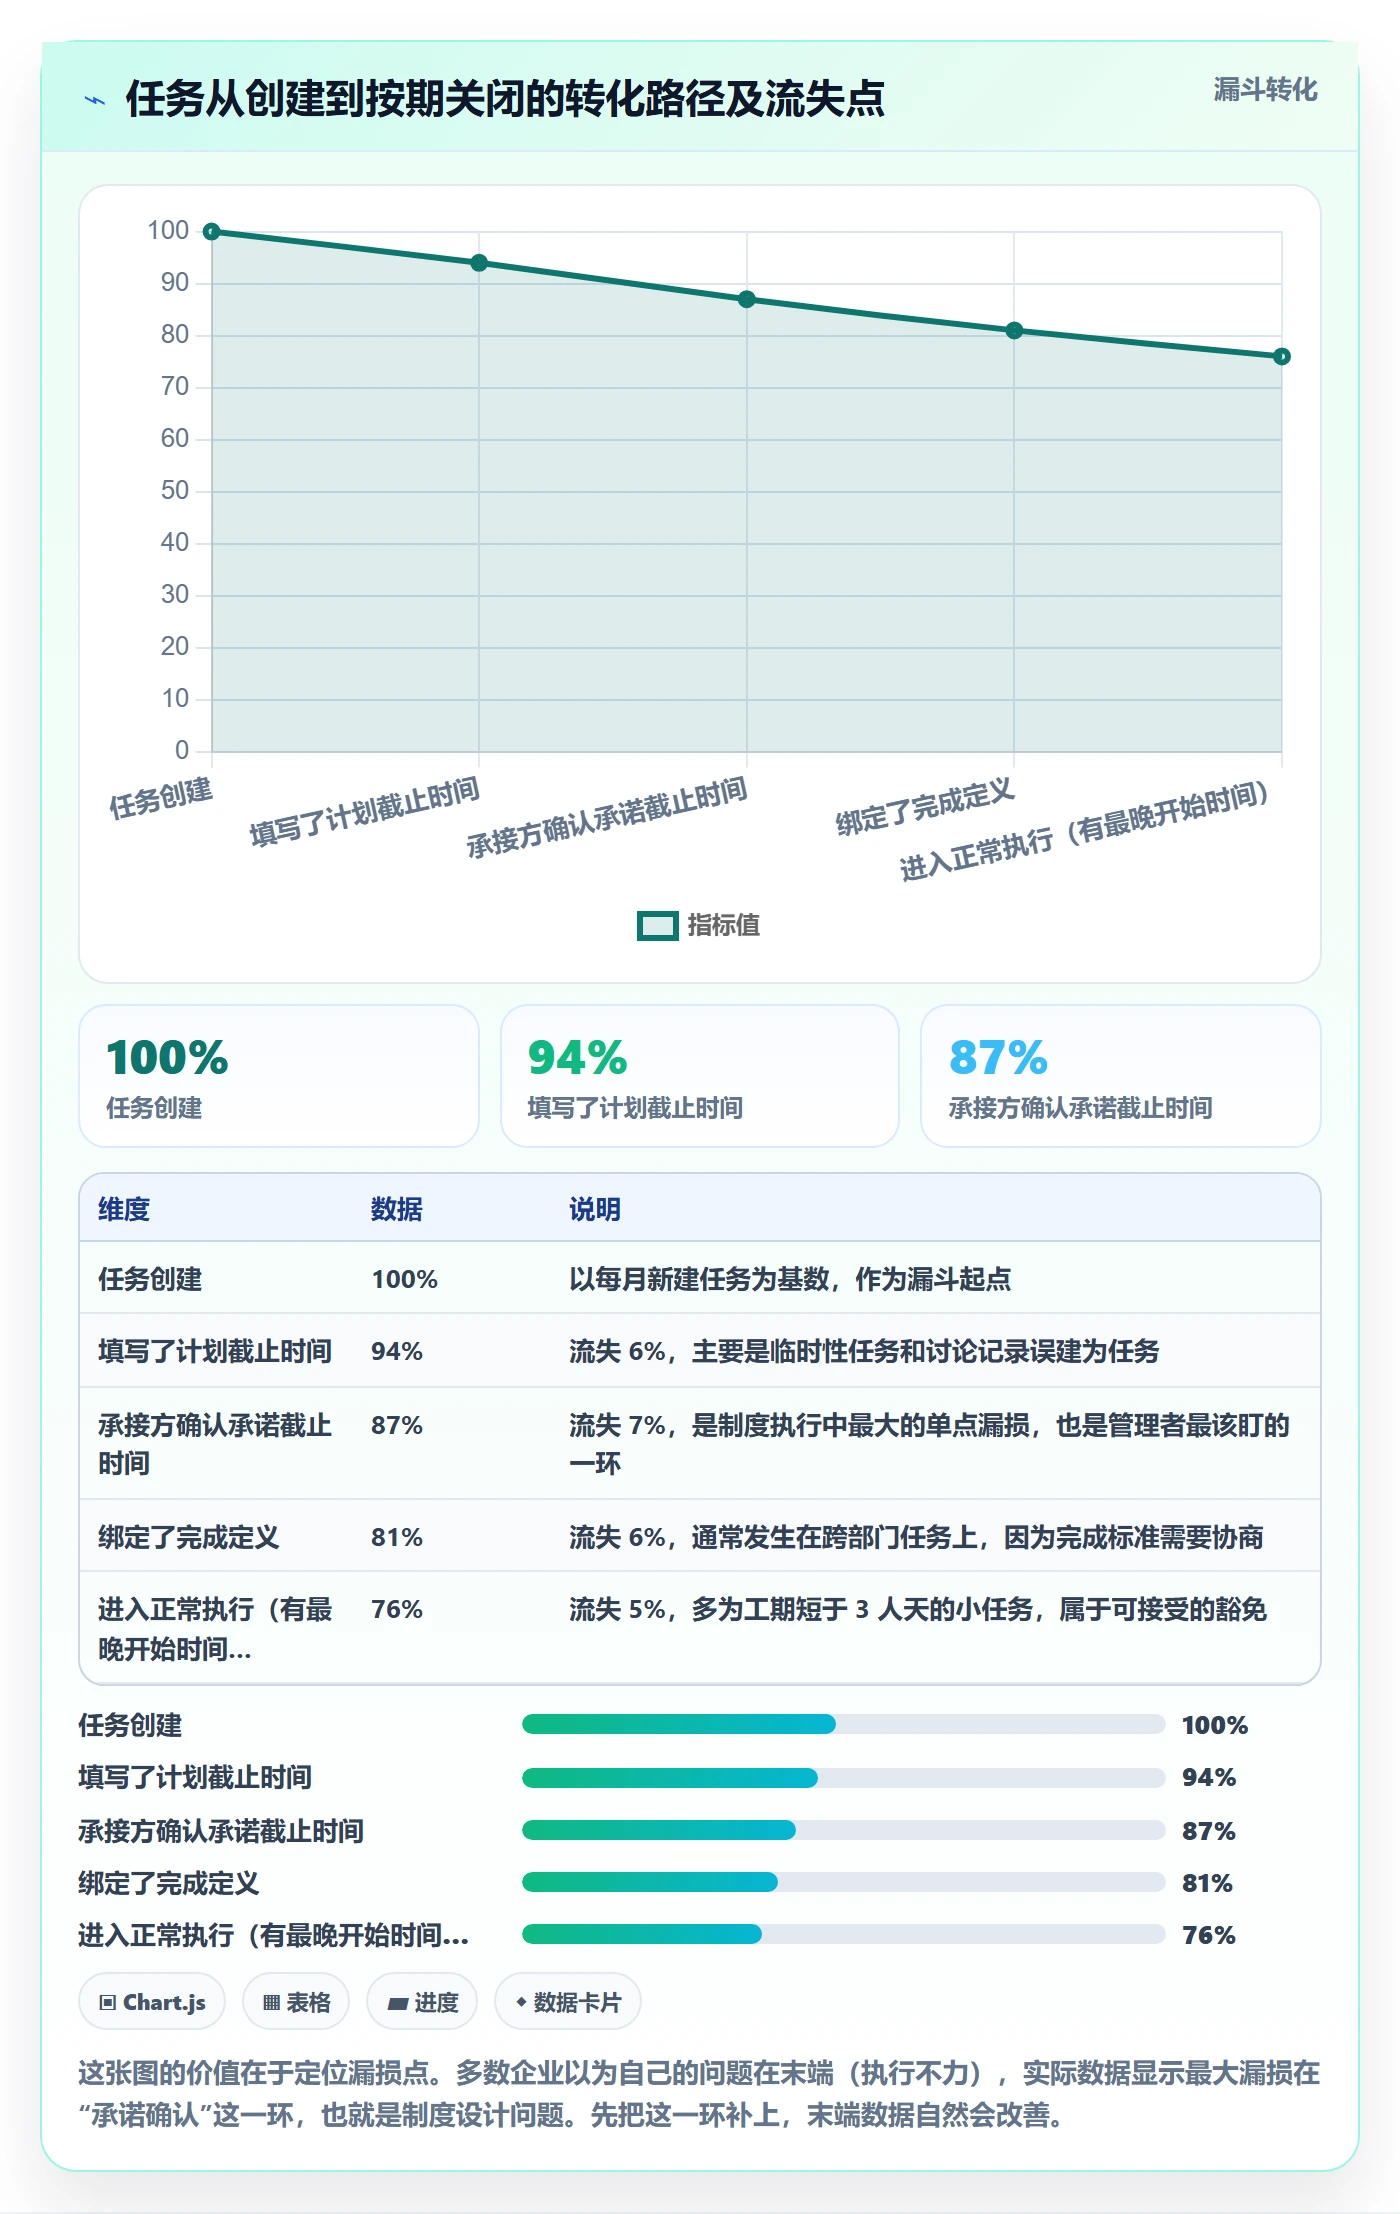Select the 进度 tag chip
Image resolution: width=1400 pixels, height=2214 pixels.
point(422,2002)
